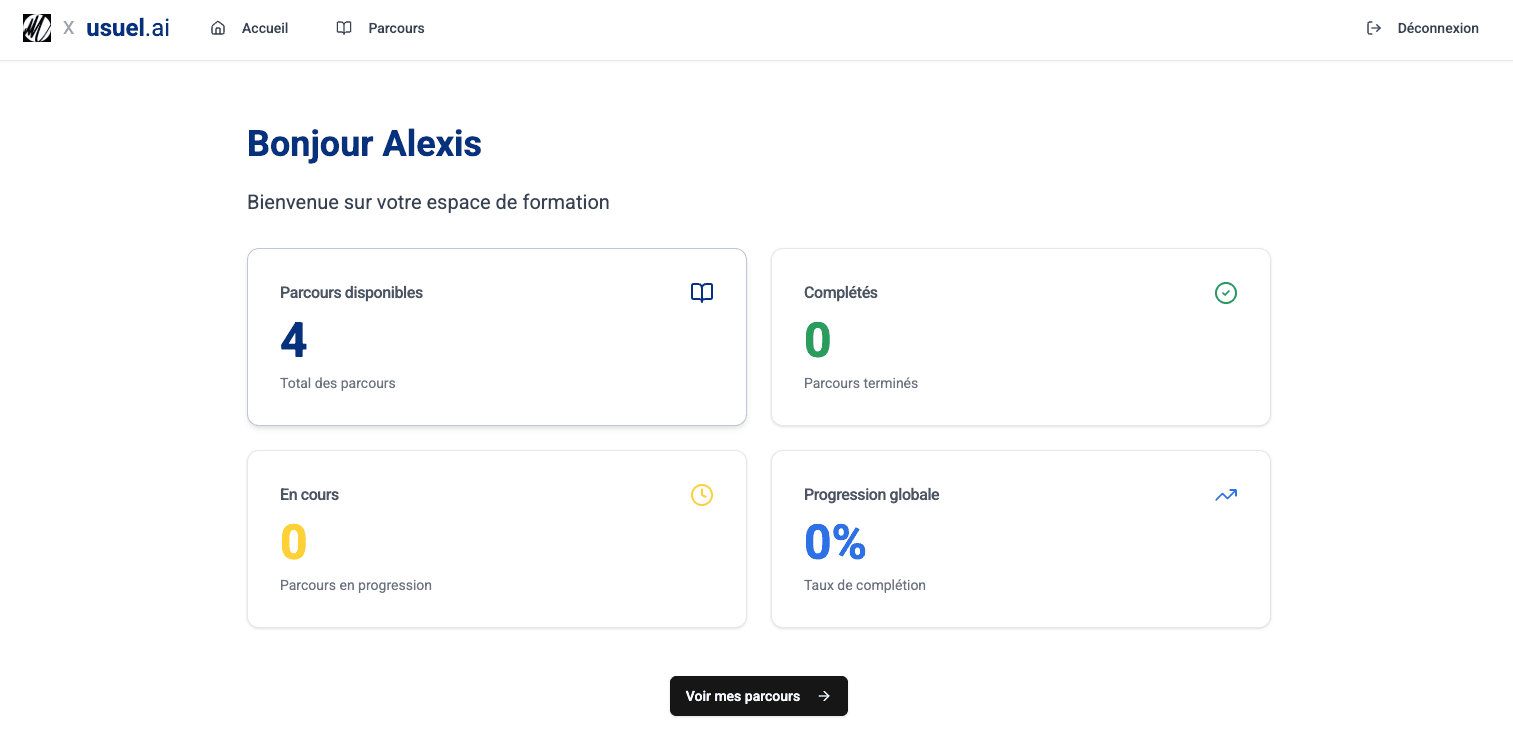Image resolution: width=1513 pixels, height=741 pixels.
Task: Select the En cours card
Action: (x=497, y=539)
